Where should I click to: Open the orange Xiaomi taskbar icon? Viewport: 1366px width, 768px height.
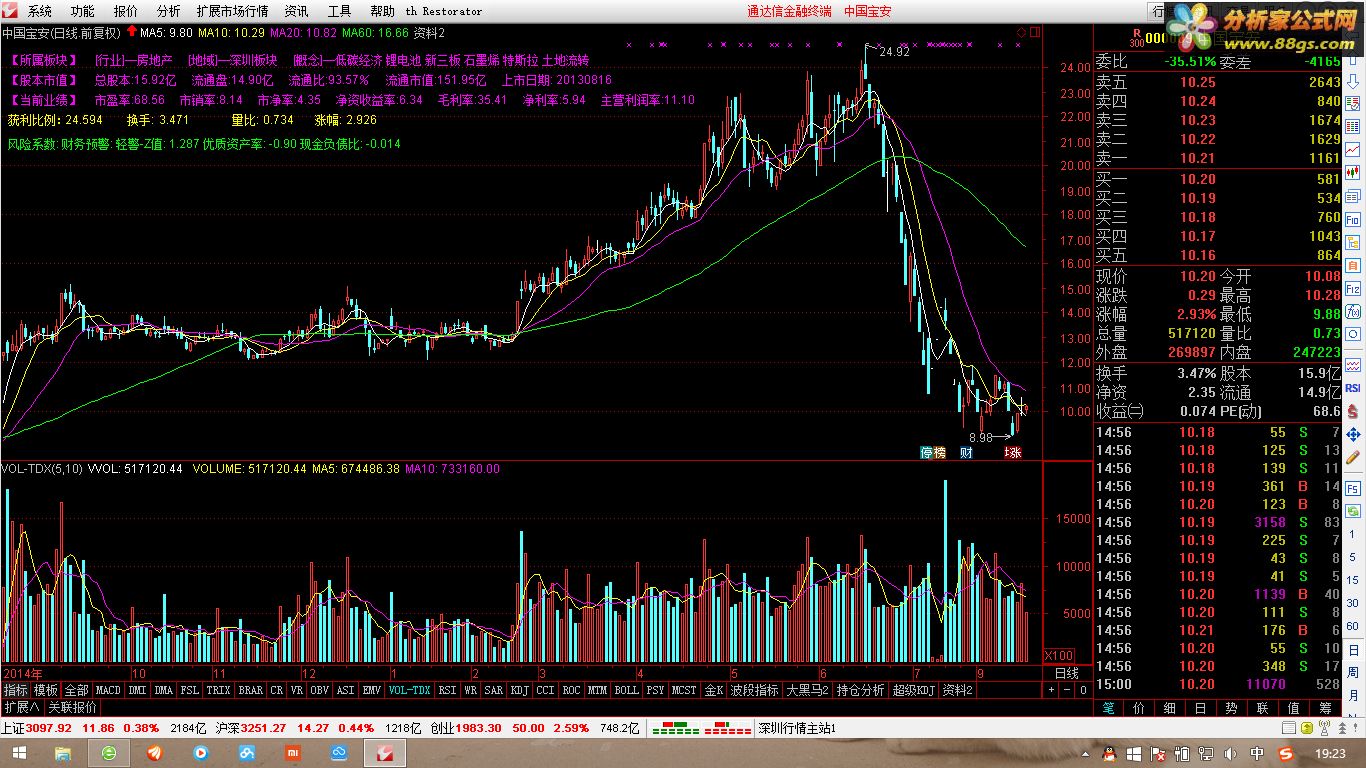(x=292, y=753)
